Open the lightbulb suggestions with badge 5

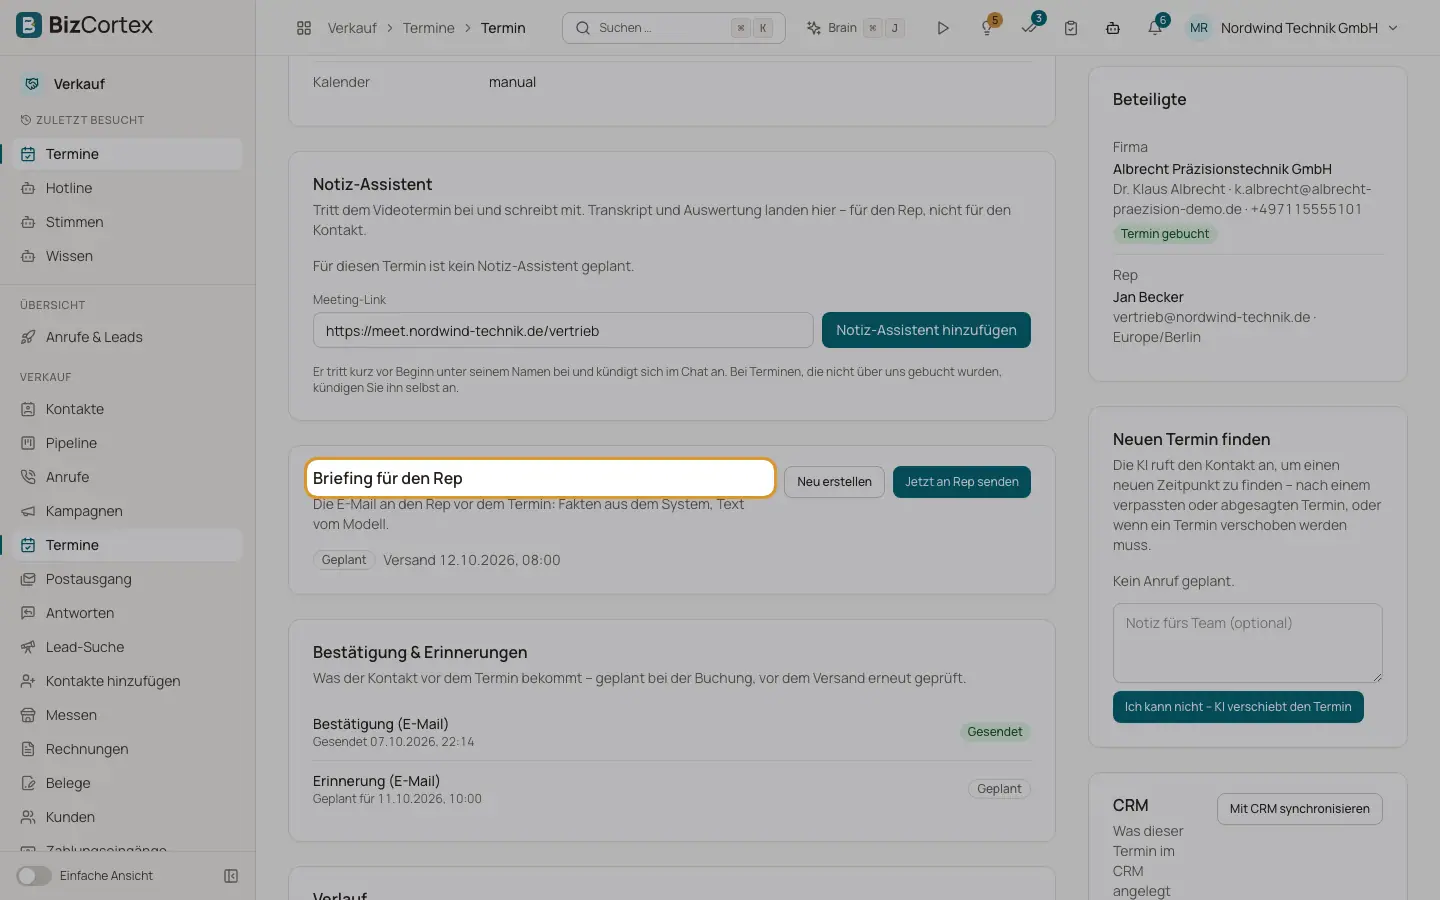tap(988, 28)
